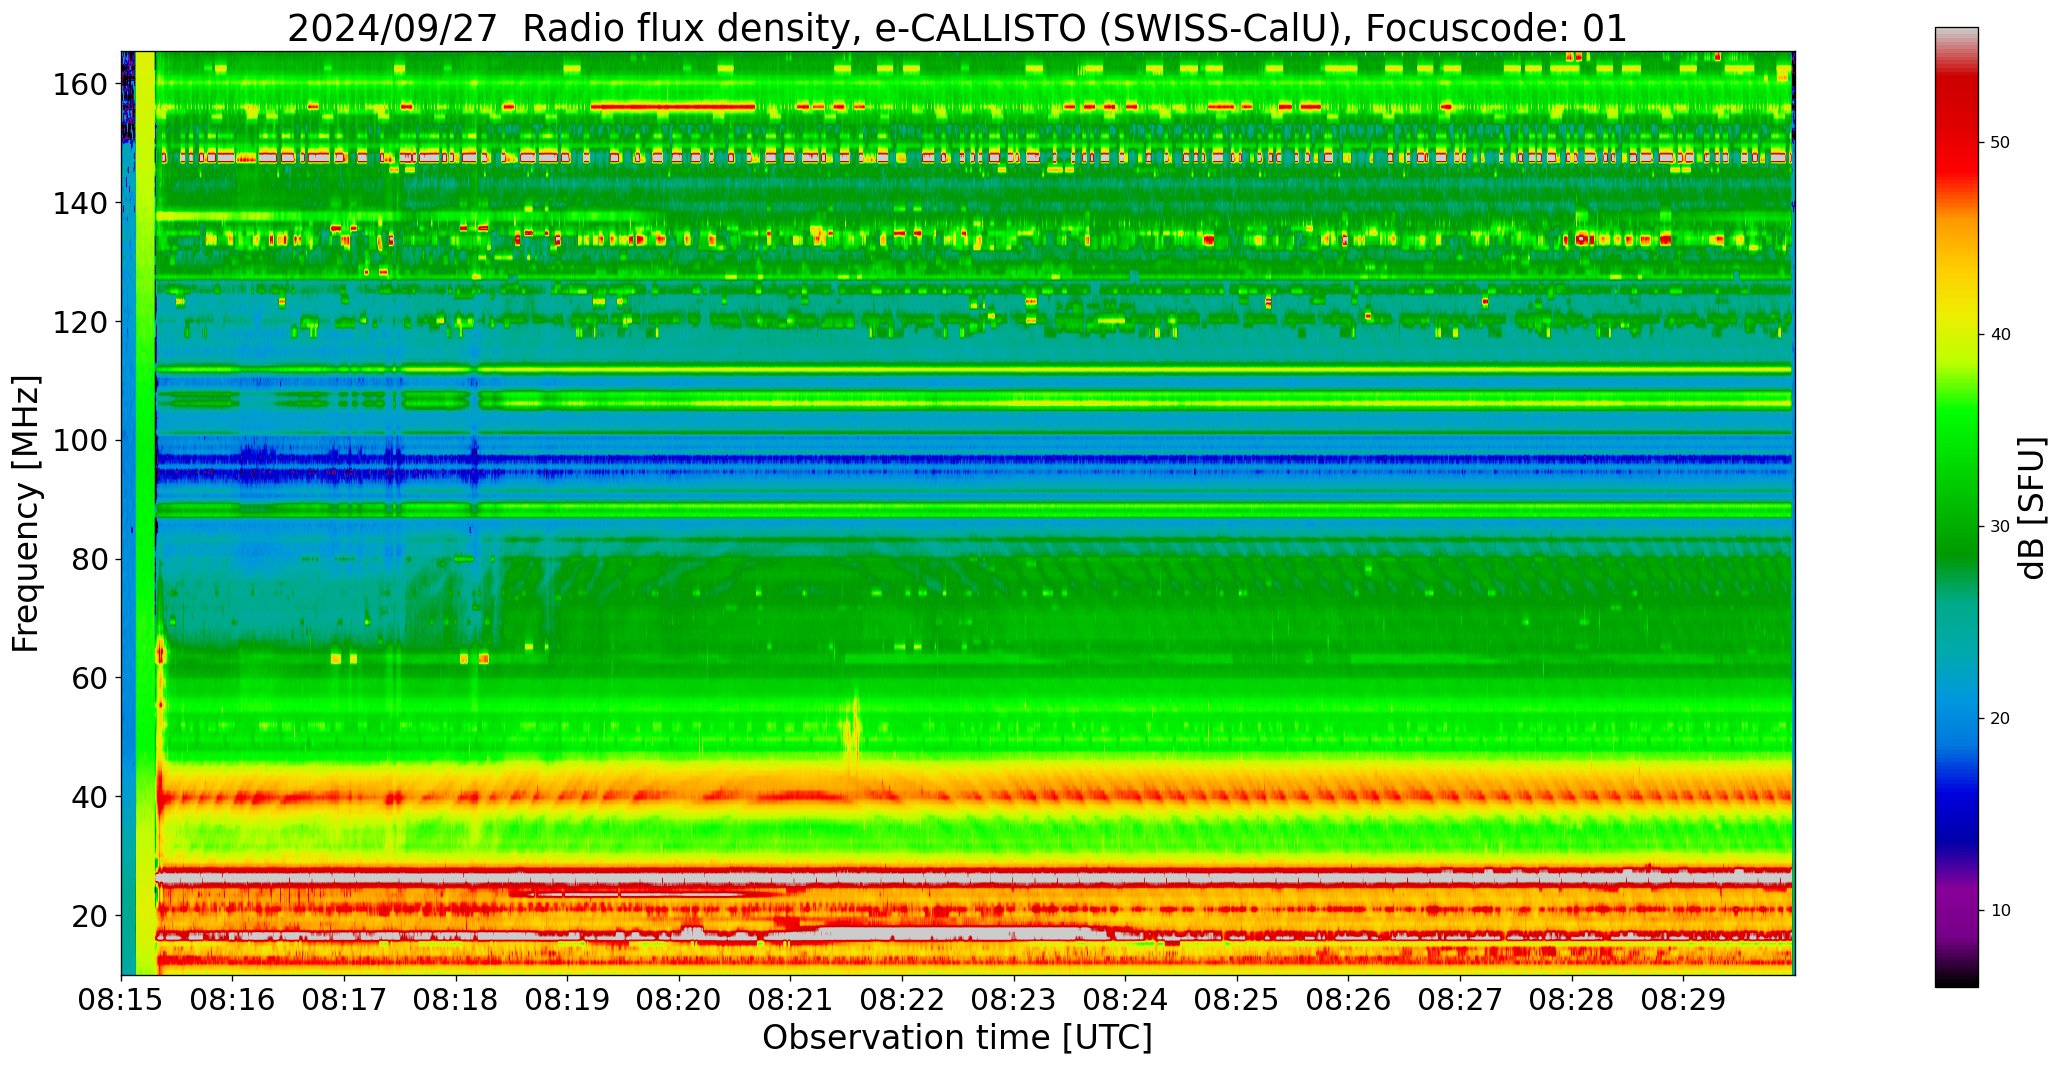Viewport: 2062px width, 1067px height.
Task: Click the colorbar tick value 30
Action: [2000, 526]
